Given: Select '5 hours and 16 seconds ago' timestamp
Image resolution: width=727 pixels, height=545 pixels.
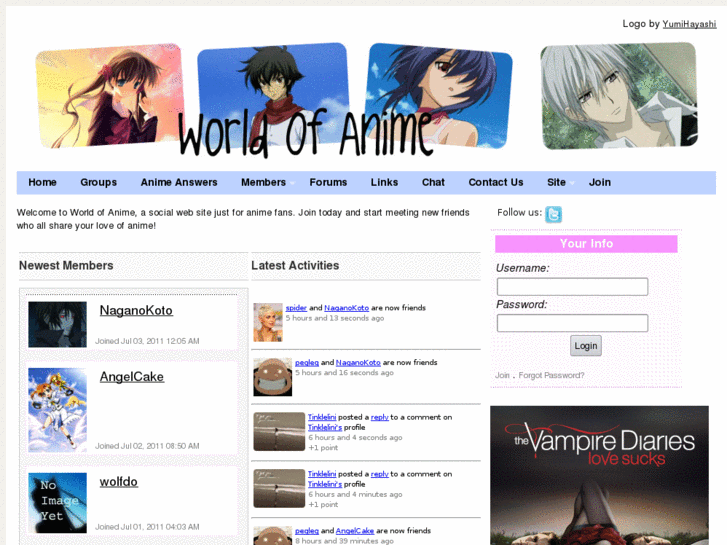Looking at the screenshot, I should pos(344,372).
